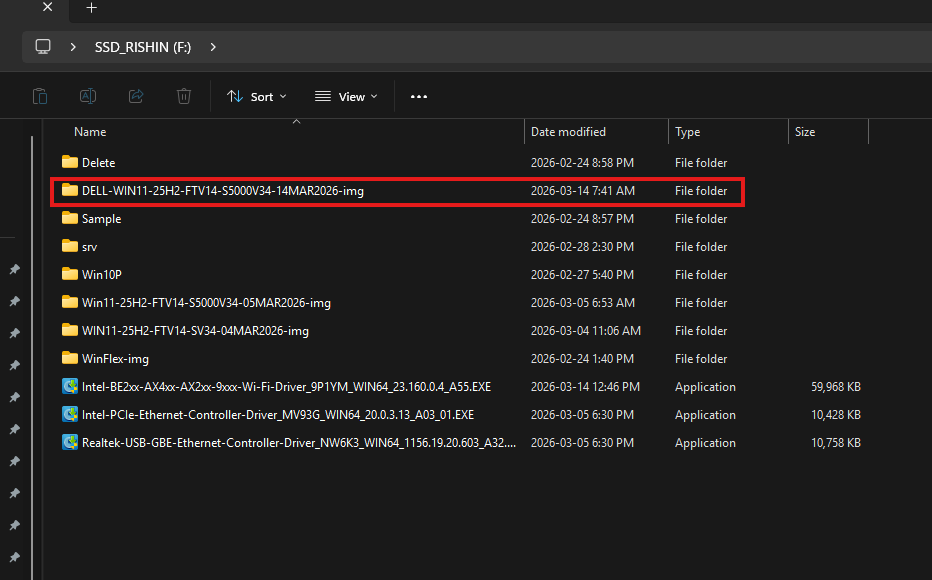The width and height of the screenshot is (932, 580).
Task: Sort by Date modified column header
Action: 568,132
